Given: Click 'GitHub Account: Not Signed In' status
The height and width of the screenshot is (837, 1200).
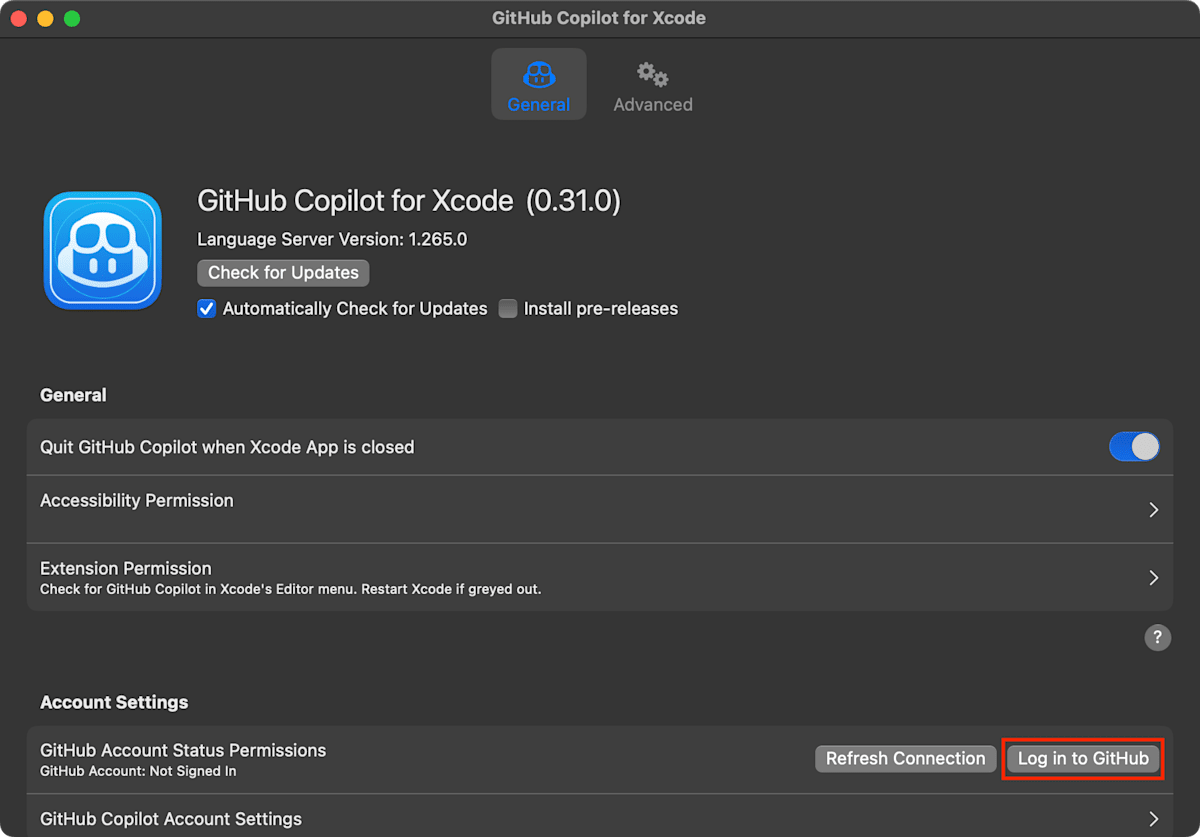Looking at the screenshot, I should (138, 771).
